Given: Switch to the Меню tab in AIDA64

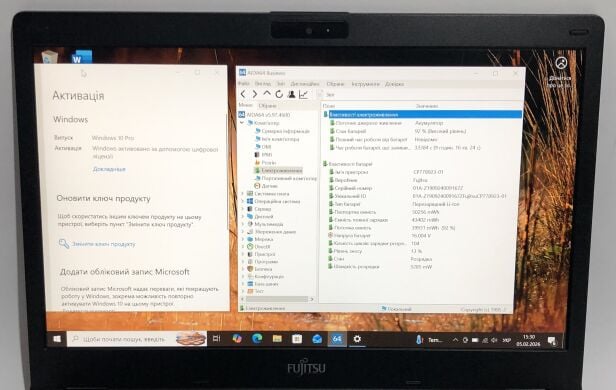Looking at the screenshot, I should [246, 105].
